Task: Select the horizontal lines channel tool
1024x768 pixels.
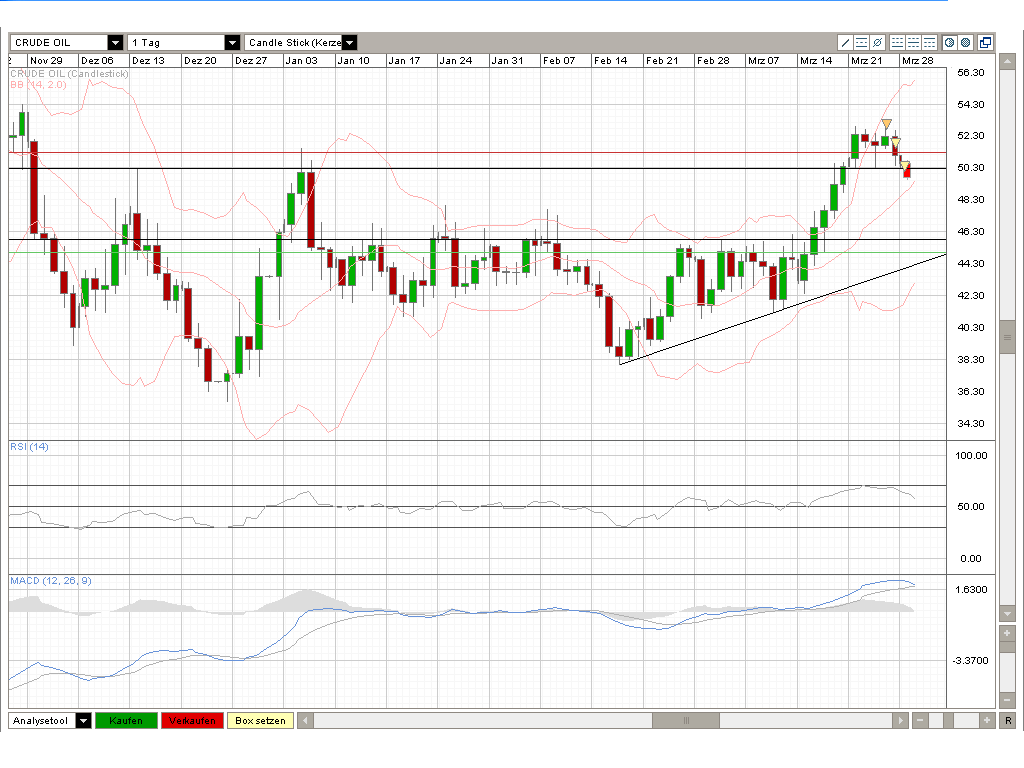Action: [861, 42]
